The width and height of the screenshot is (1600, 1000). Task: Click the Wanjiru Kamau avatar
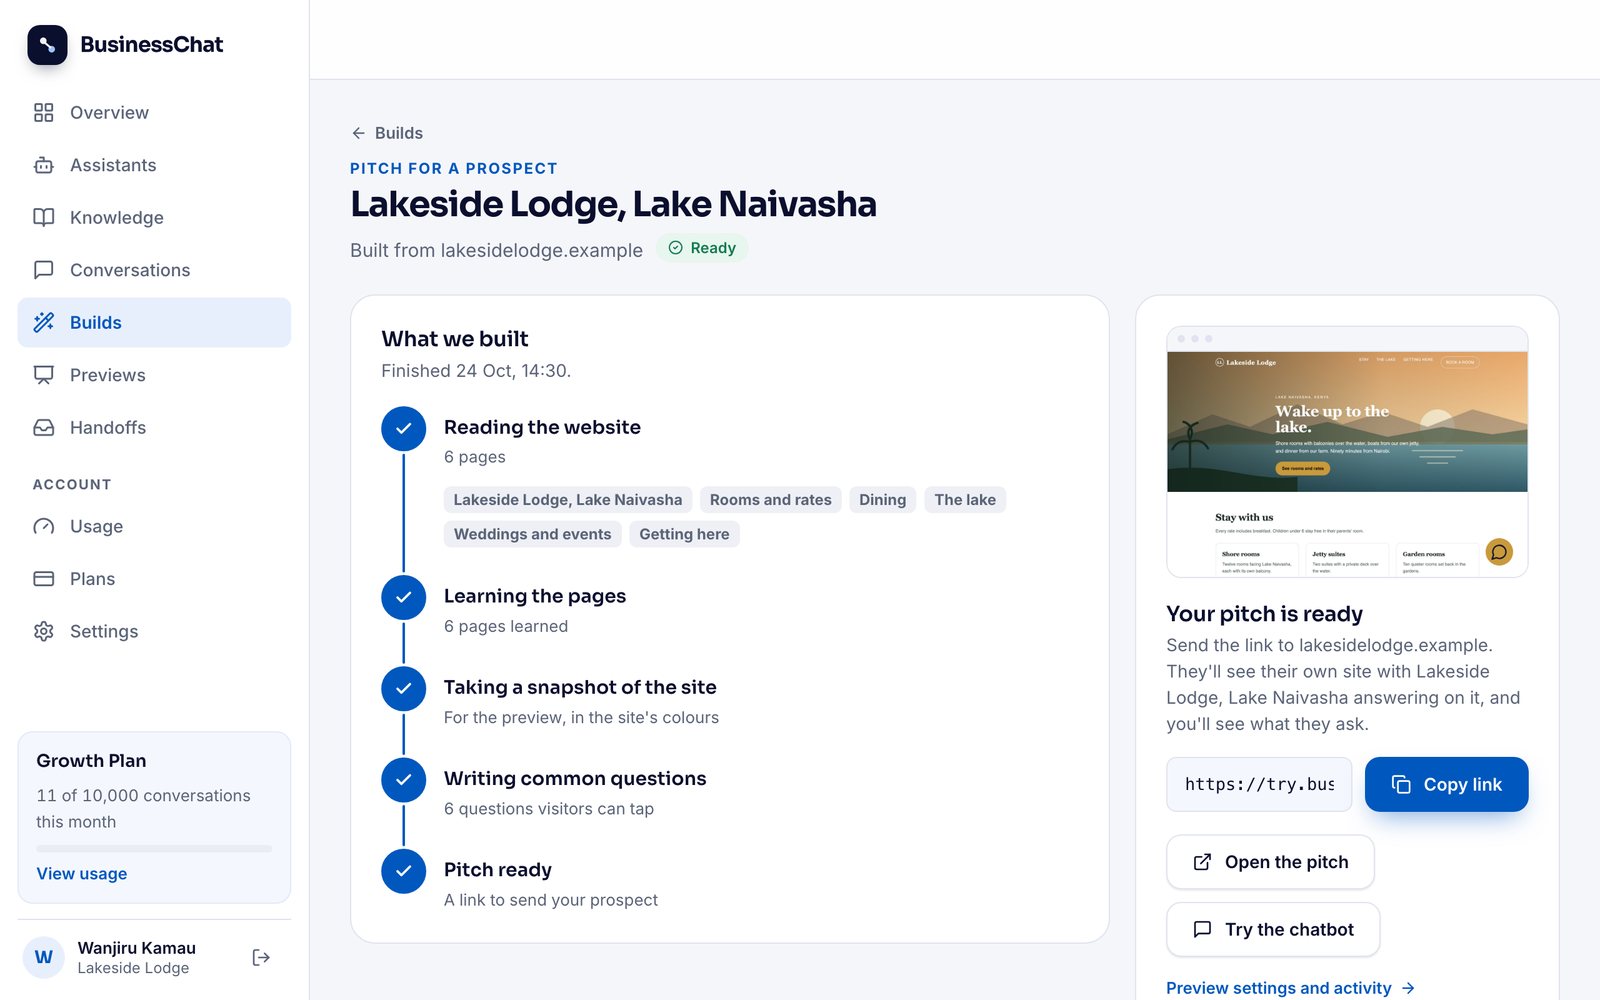click(x=43, y=958)
